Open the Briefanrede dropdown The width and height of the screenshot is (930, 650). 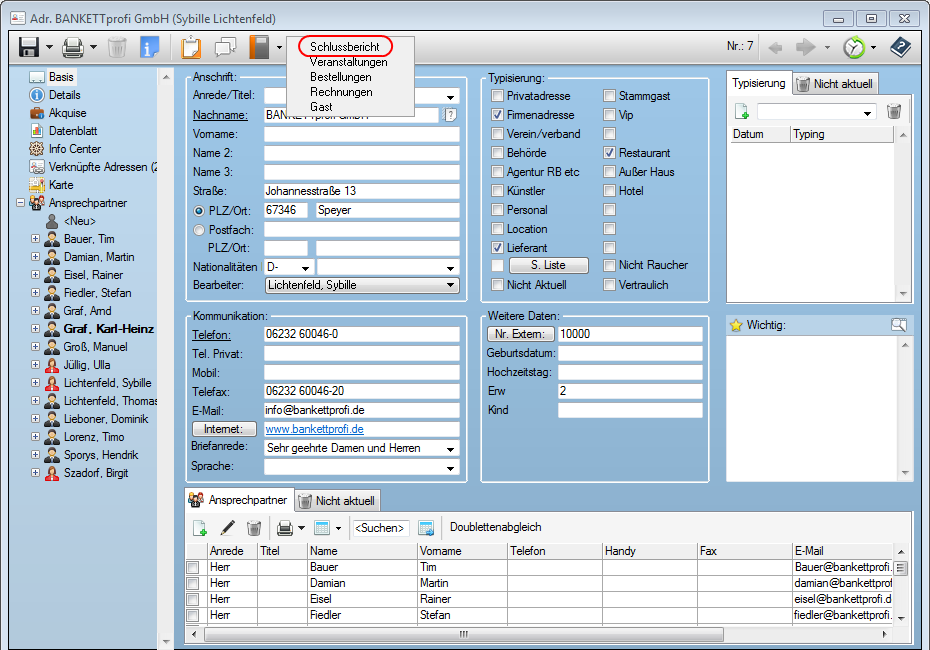[x=451, y=448]
